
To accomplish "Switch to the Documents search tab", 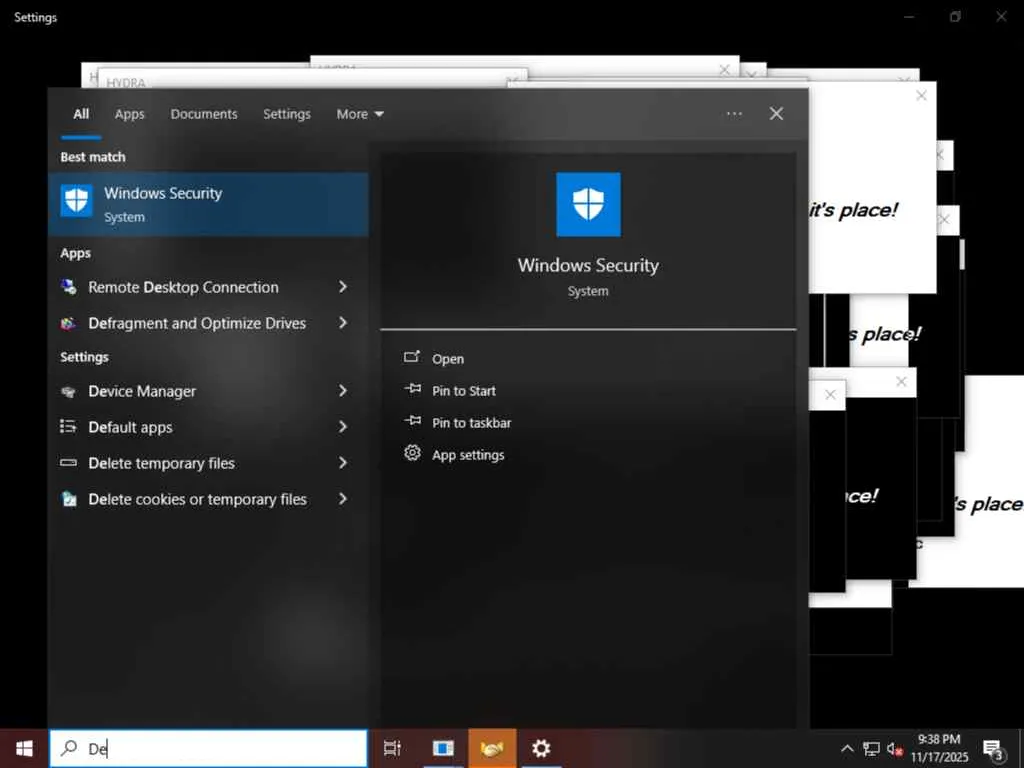I will [x=204, y=114].
